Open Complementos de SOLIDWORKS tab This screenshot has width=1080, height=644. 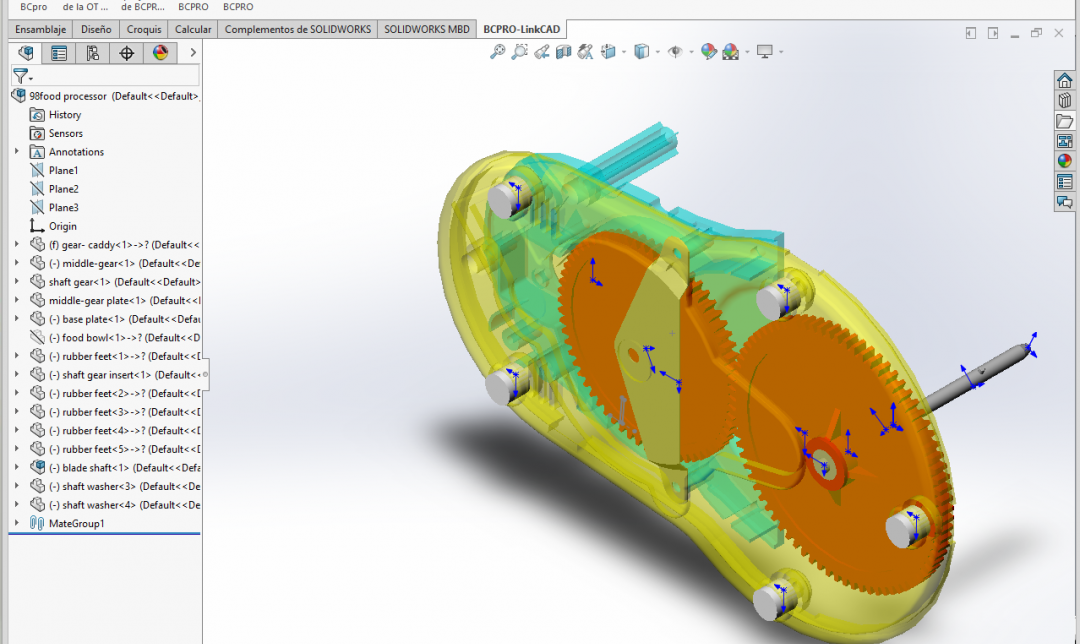pyautogui.click(x=298, y=29)
